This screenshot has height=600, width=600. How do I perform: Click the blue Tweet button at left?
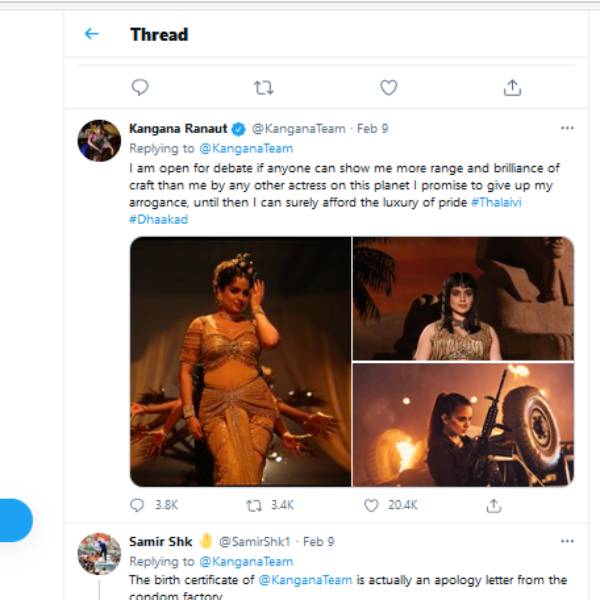pos(16,520)
